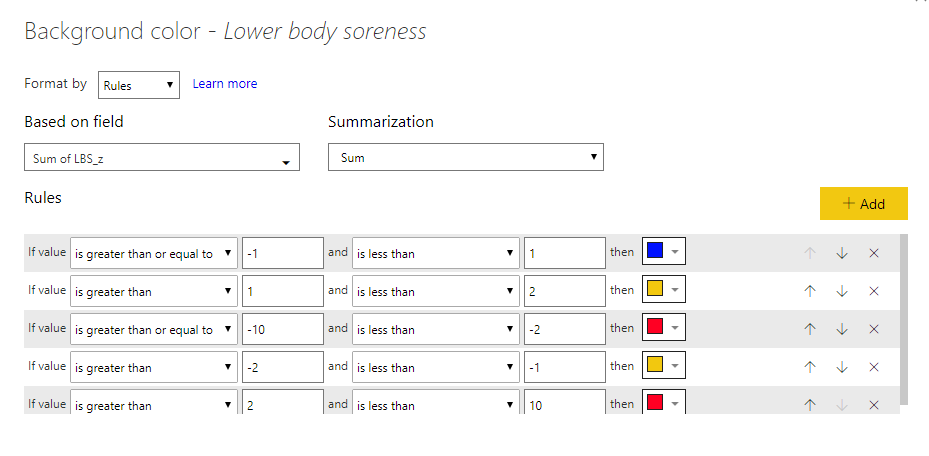929x456 pixels.
Task: Open the Format by Rules dropdown
Action: coord(139,85)
